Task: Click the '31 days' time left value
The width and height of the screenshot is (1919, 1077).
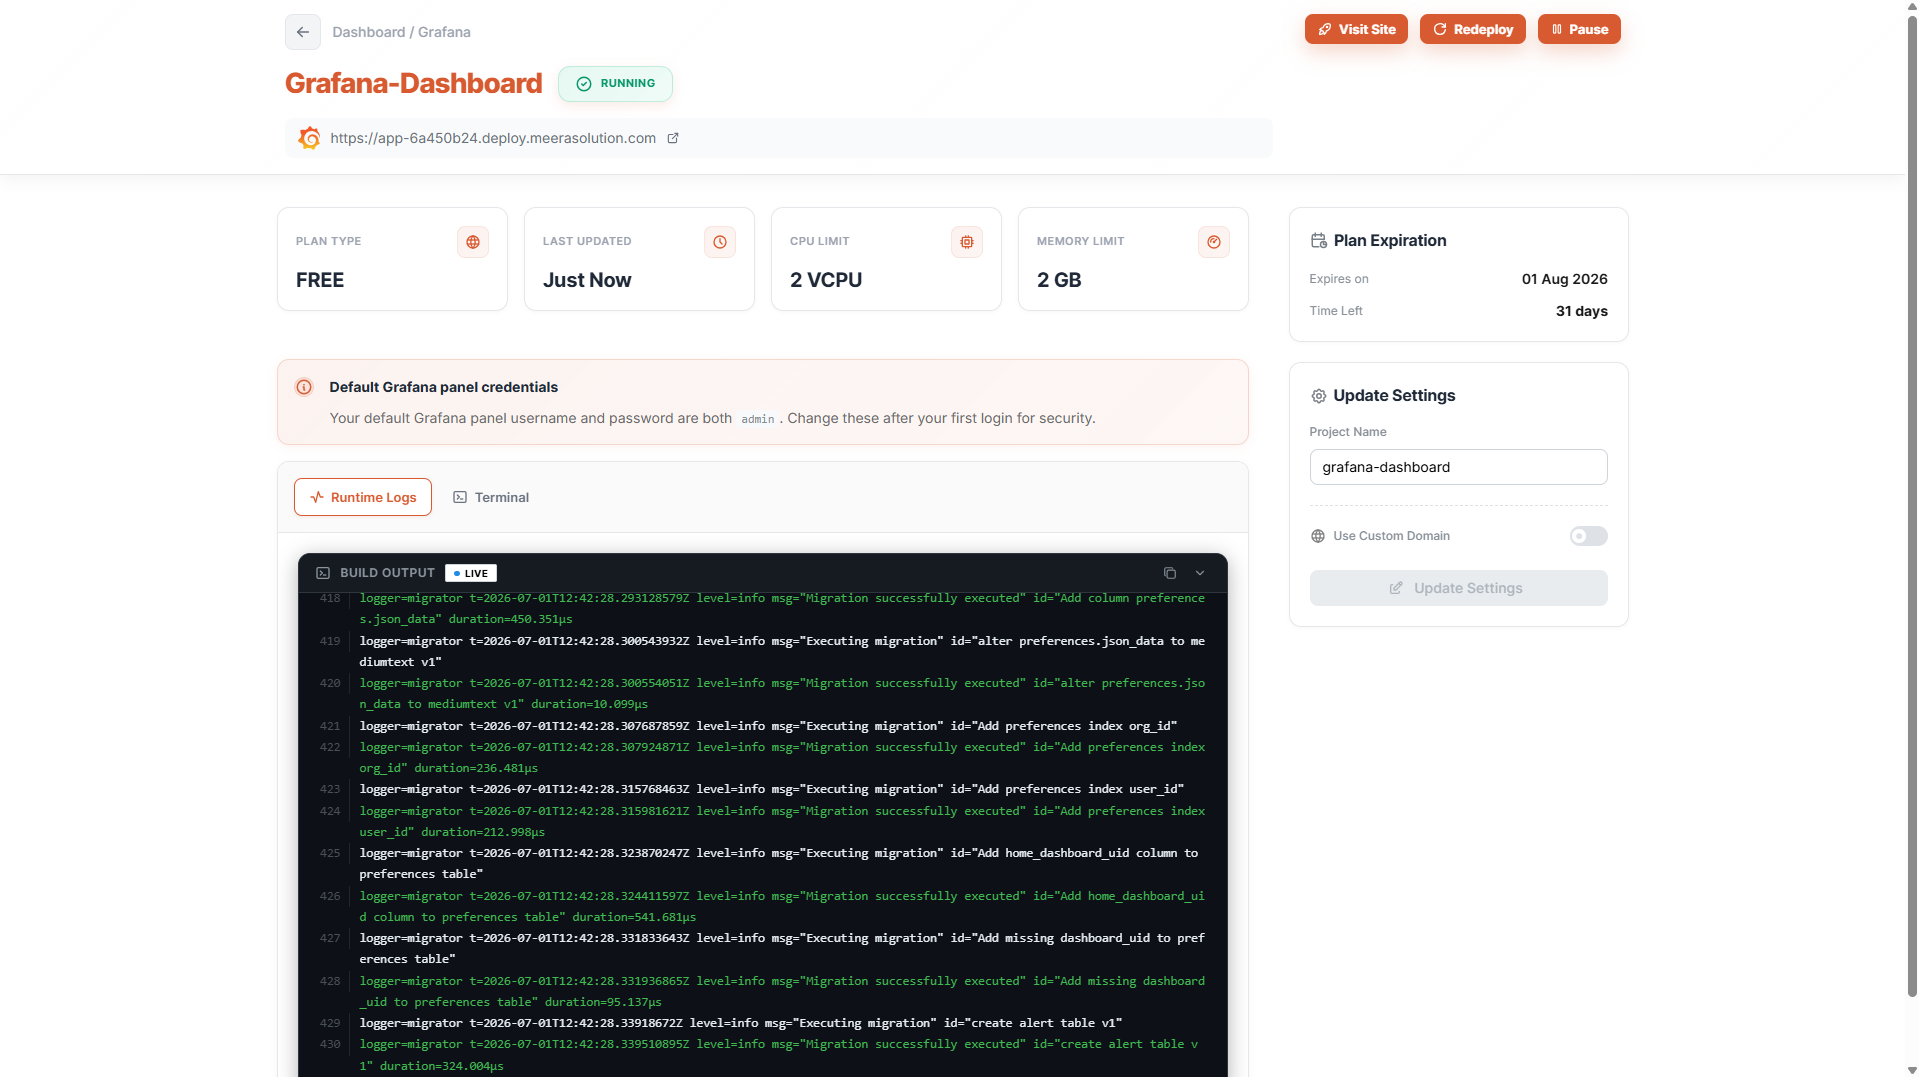Action: 1581,311
